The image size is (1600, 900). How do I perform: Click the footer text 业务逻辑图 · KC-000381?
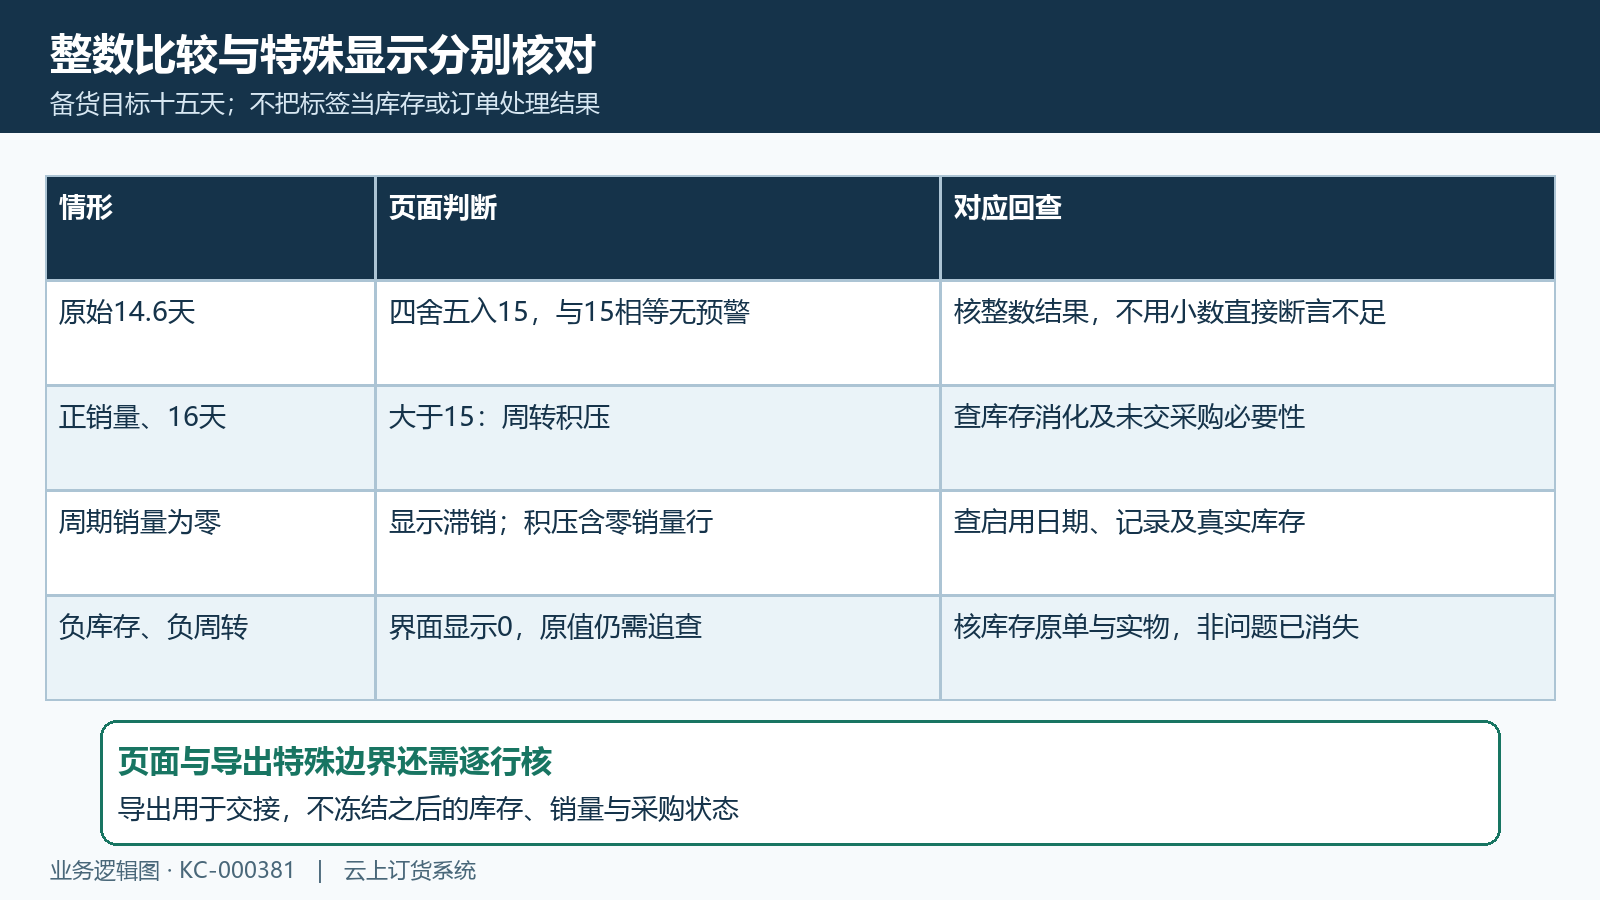[x=173, y=871]
